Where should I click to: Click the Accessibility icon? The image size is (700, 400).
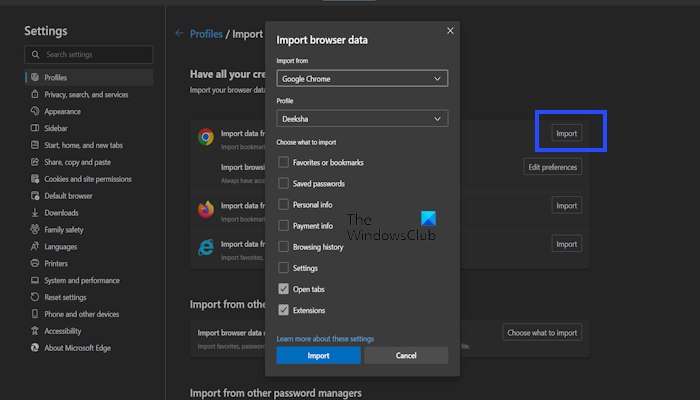(35, 331)
